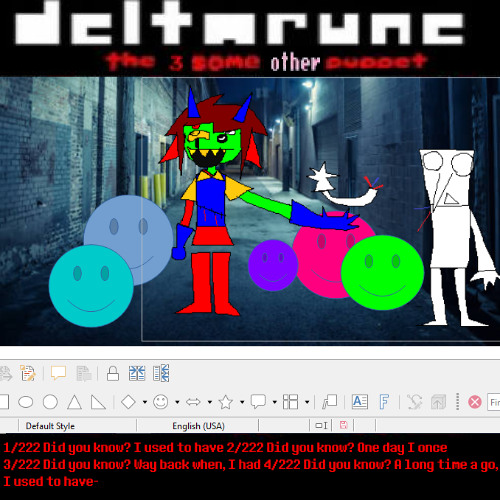500x500 pixels.
Task: Click the track changes document-with-pencil icon
Action: (28, 373)
